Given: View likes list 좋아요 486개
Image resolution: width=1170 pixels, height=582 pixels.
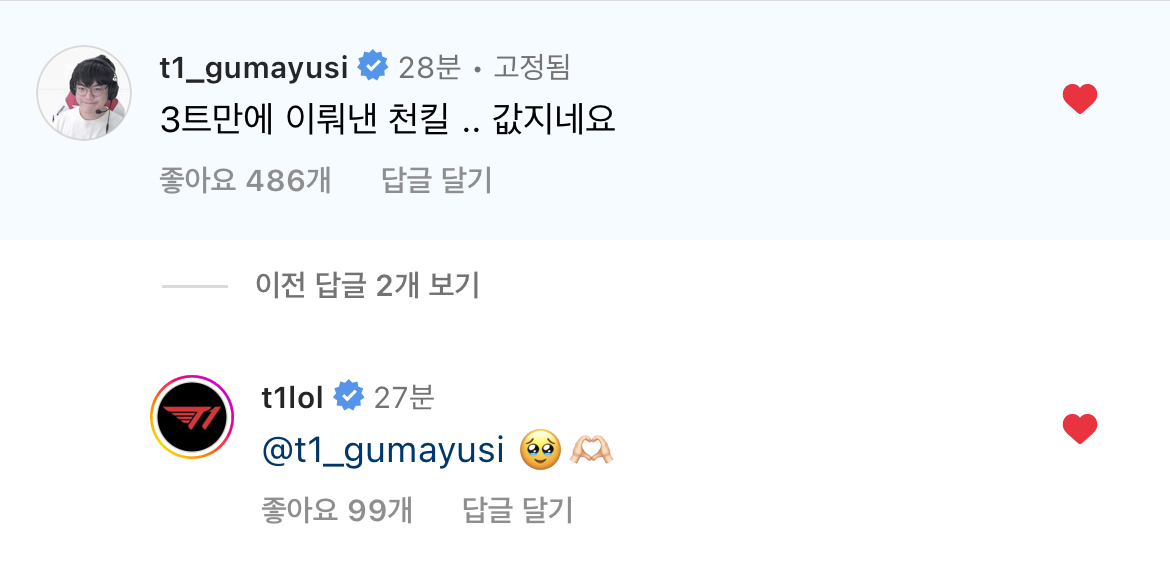Looking at the screenshot, I should coord(245,180).
